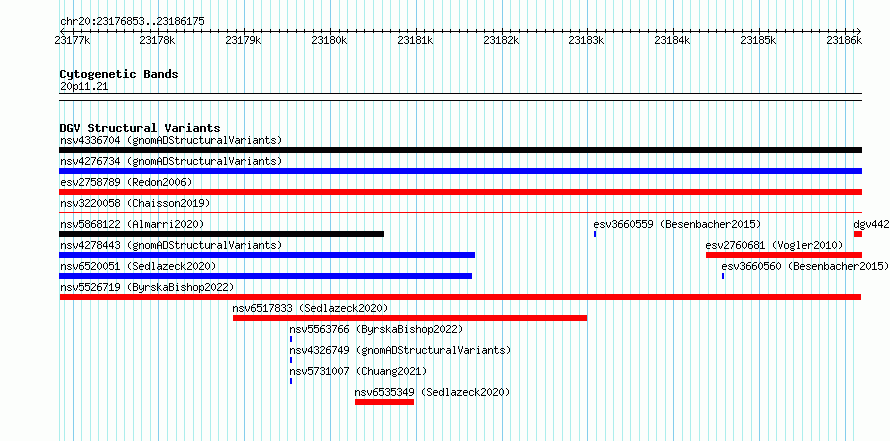
Task: Select the red bar under esv2760681
Action: [x=784, y=255]
